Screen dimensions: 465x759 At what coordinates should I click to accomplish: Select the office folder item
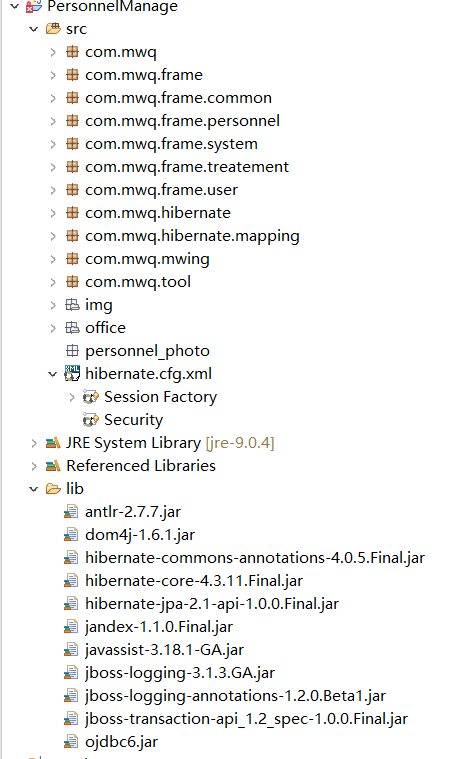(105, 328)
